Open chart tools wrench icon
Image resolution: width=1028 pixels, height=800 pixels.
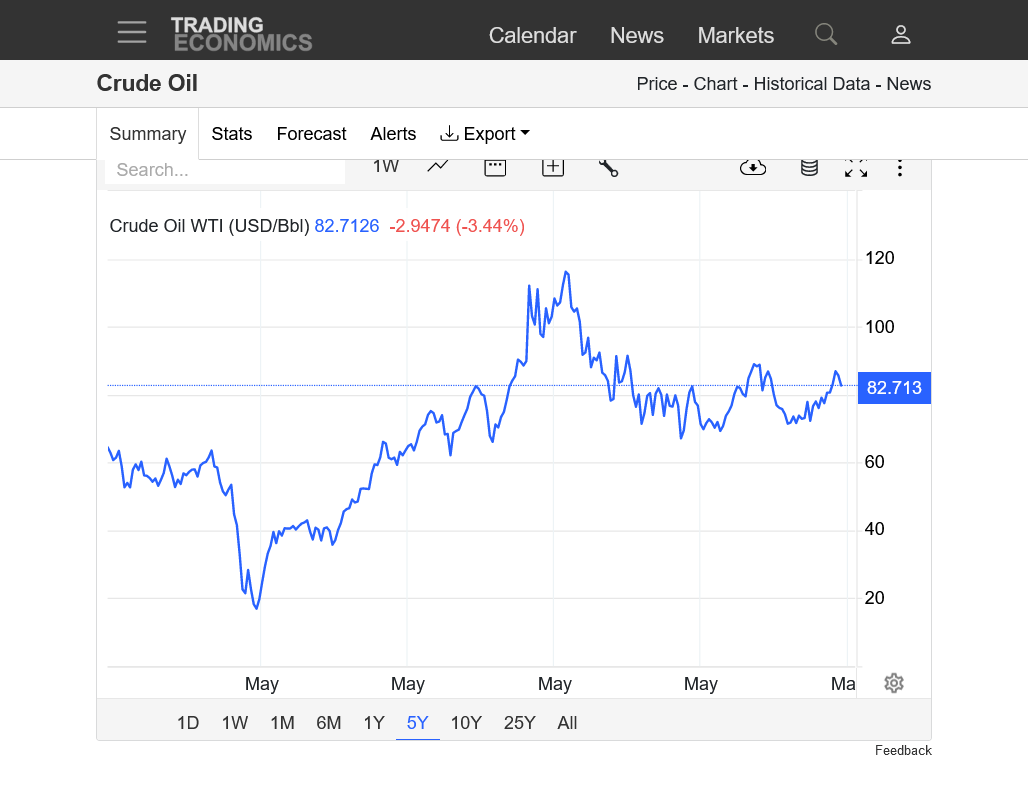608,168
